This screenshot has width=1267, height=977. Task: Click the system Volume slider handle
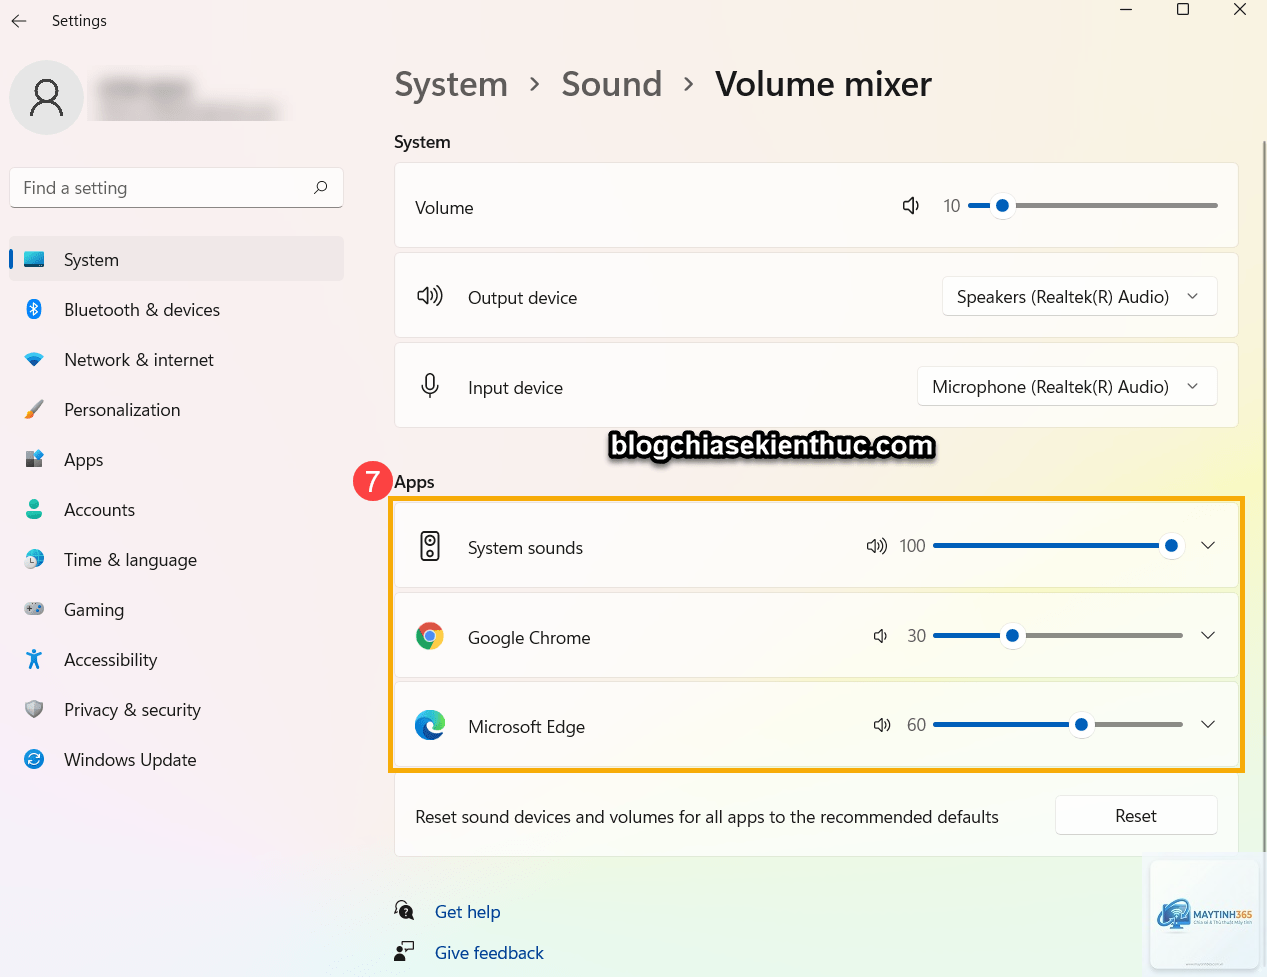1002,206
